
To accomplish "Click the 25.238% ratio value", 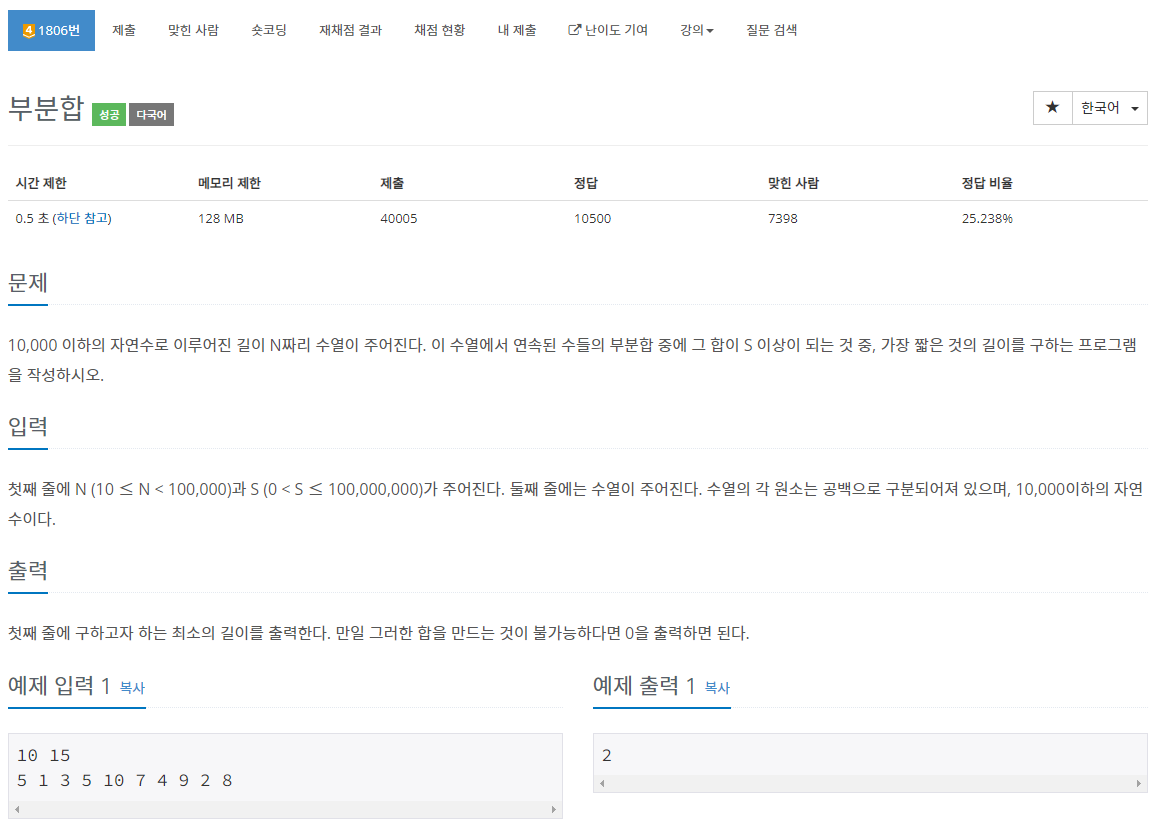I will point(987,219).
